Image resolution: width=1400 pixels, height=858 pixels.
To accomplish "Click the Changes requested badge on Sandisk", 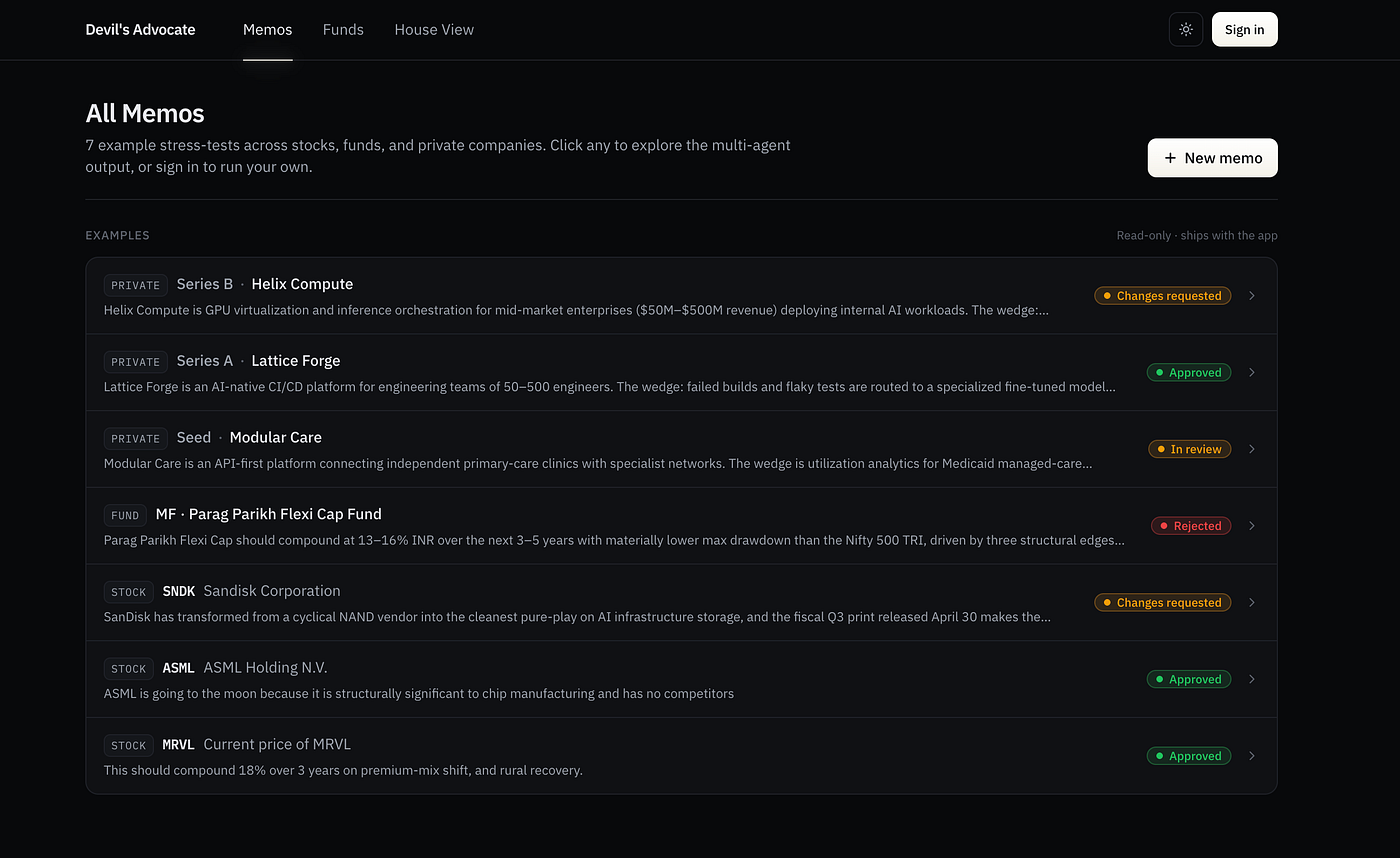I will click(x=1163, y=602).
